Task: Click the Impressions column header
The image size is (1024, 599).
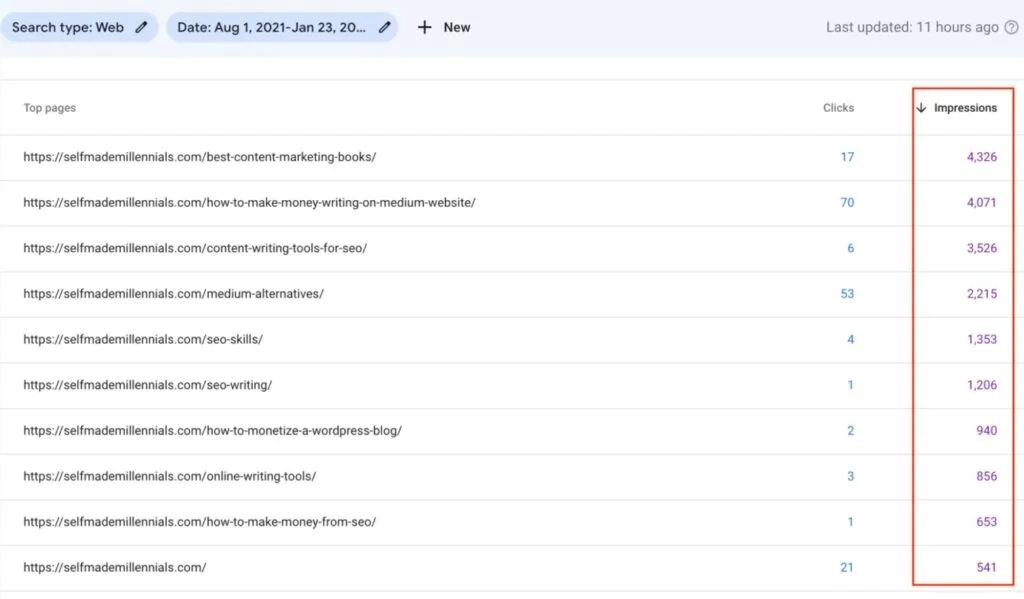Action: pos(965,108)
